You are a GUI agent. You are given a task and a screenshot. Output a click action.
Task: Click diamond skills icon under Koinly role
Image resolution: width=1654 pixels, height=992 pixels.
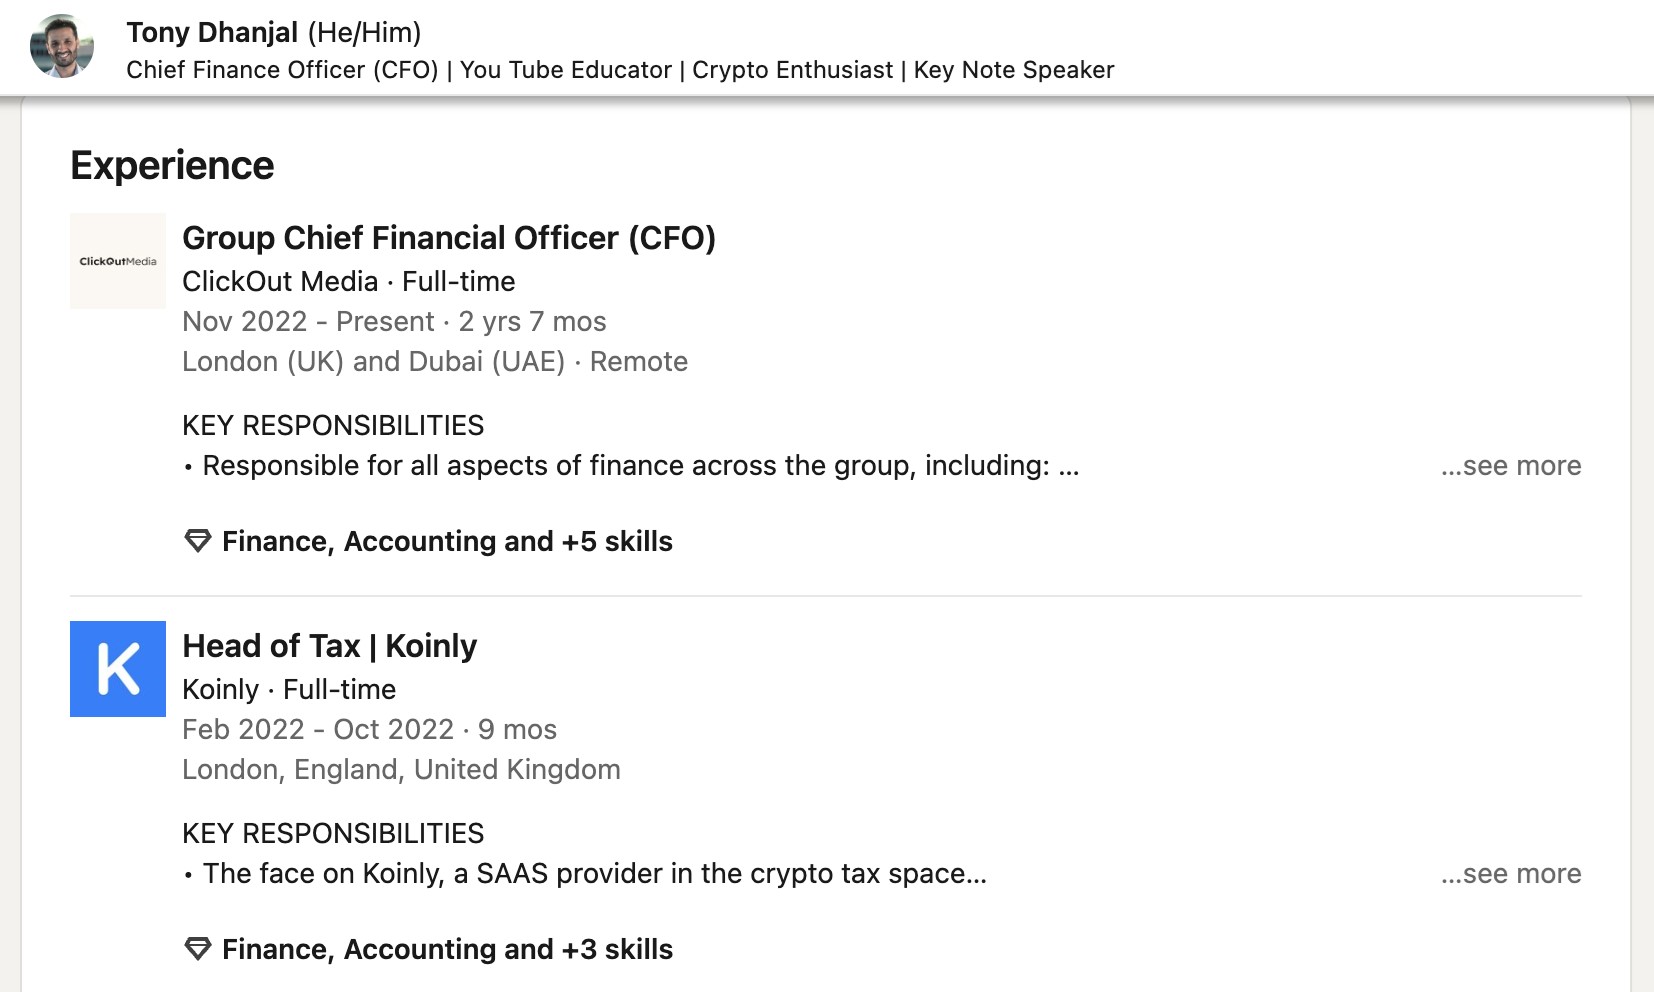(198, 949)
